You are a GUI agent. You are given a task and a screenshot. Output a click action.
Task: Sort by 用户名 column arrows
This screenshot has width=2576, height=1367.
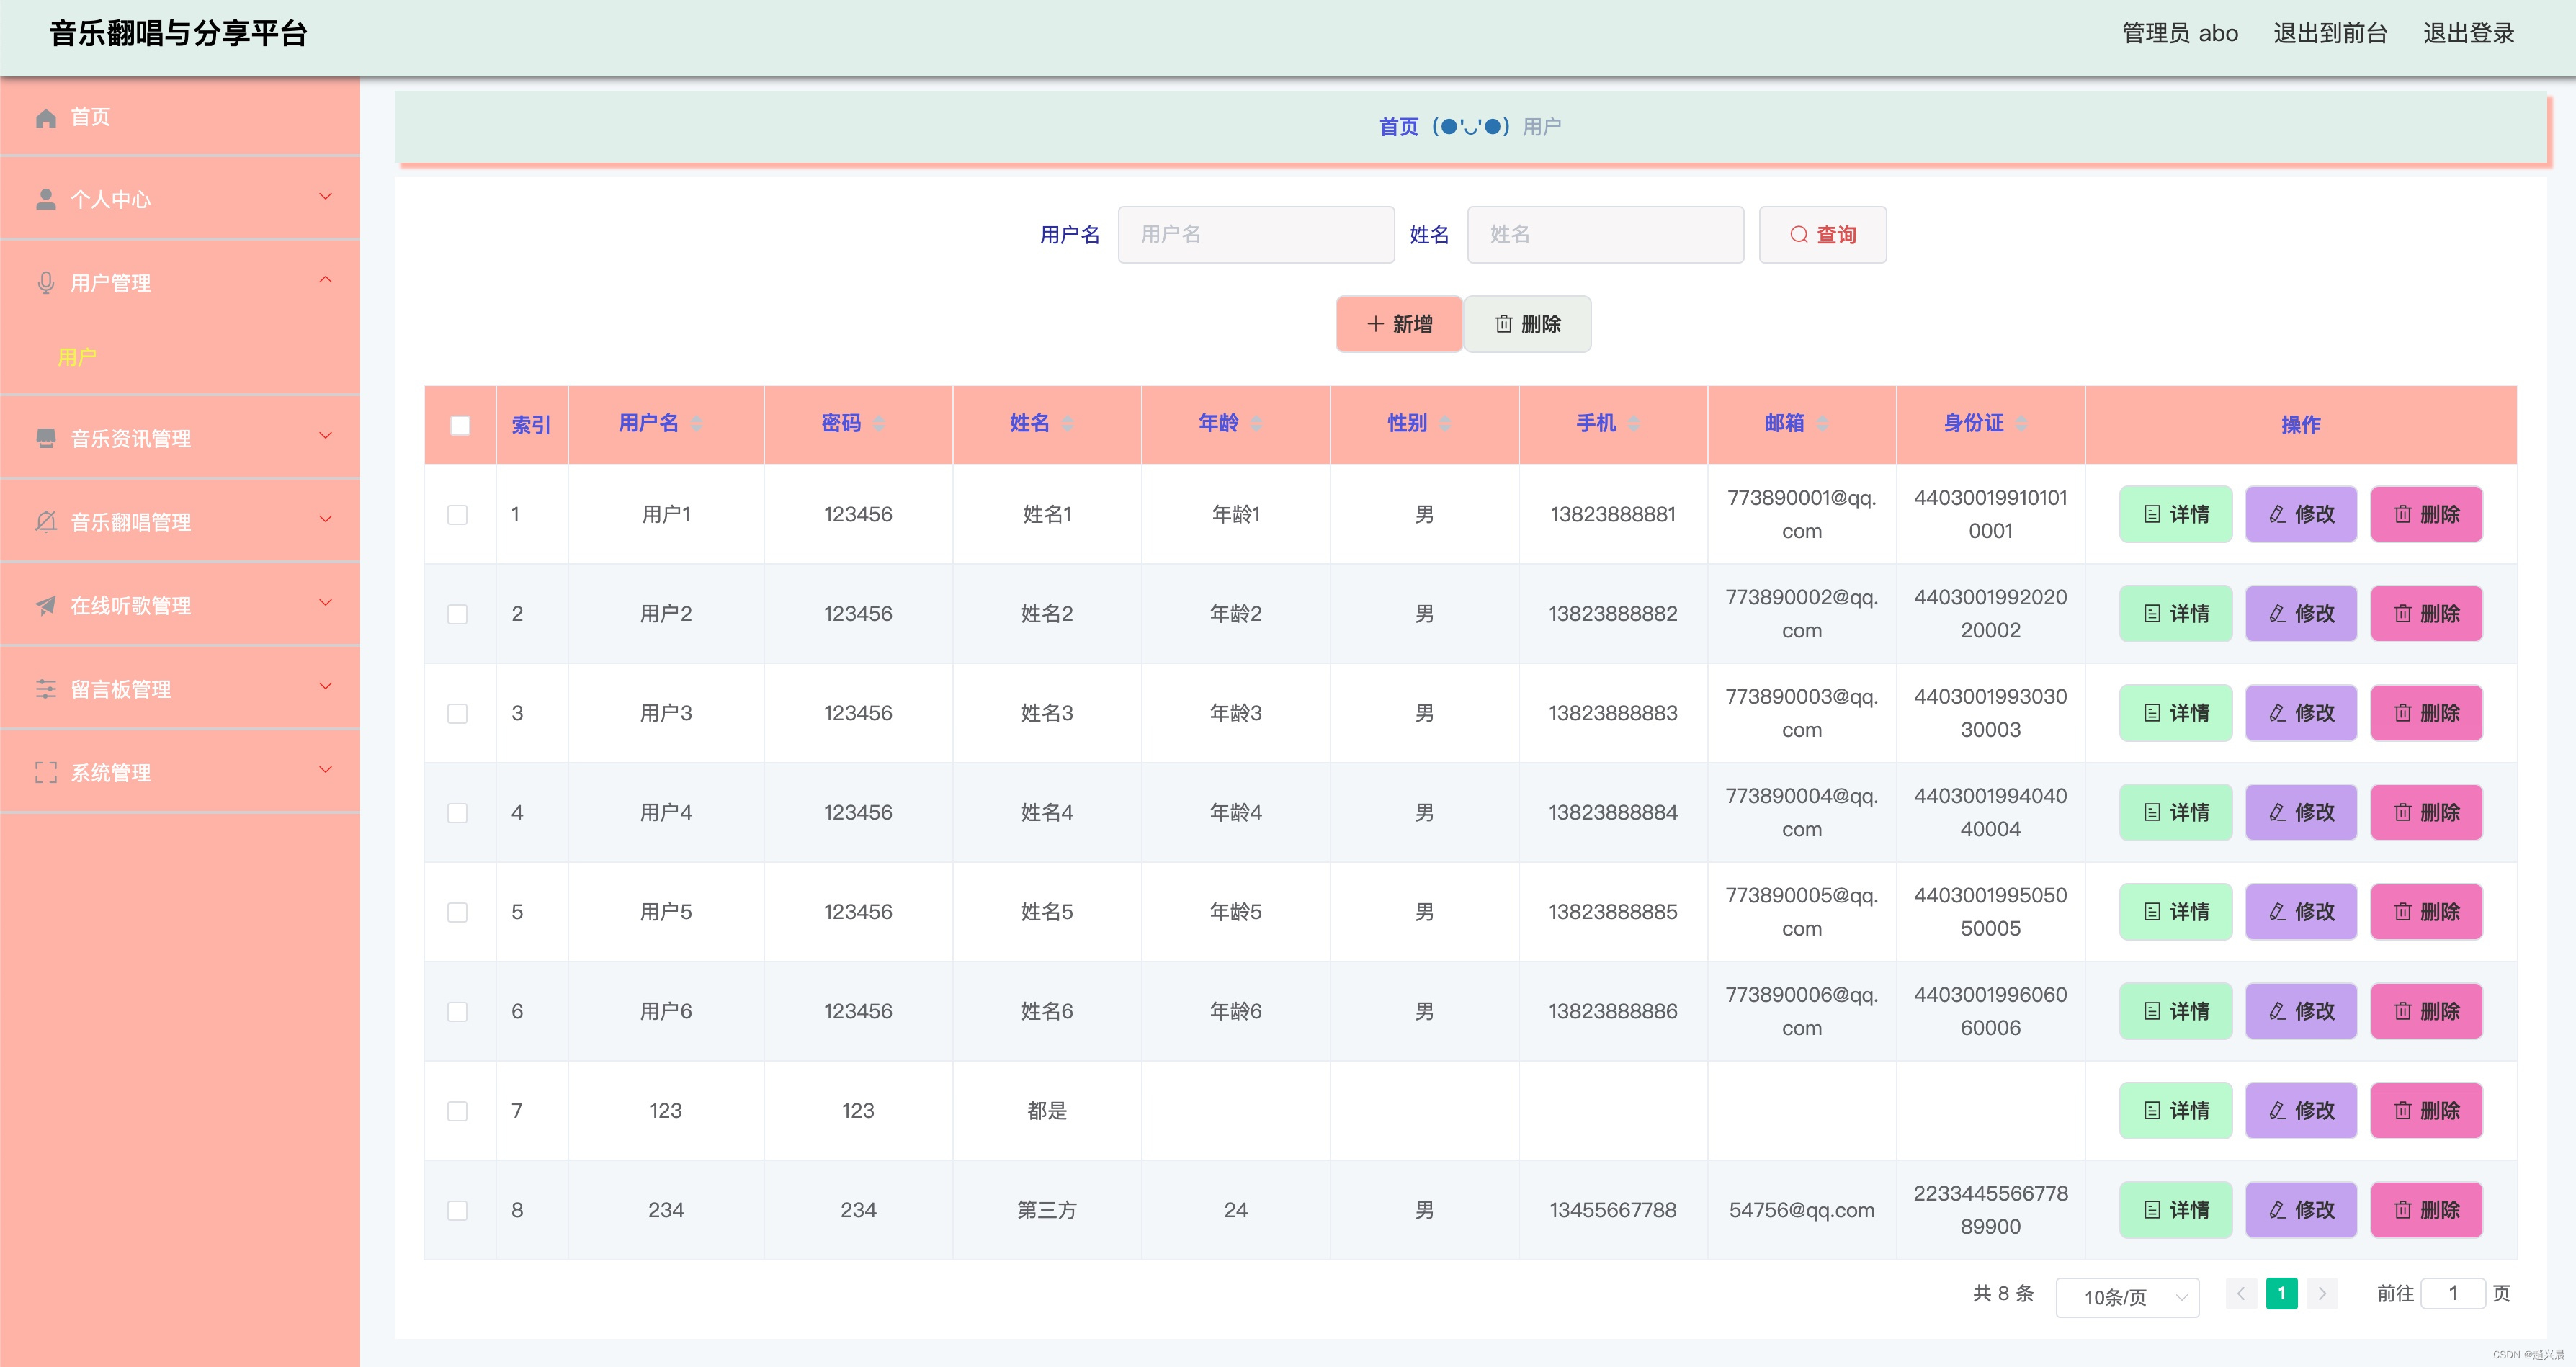(x=697, y=424)
